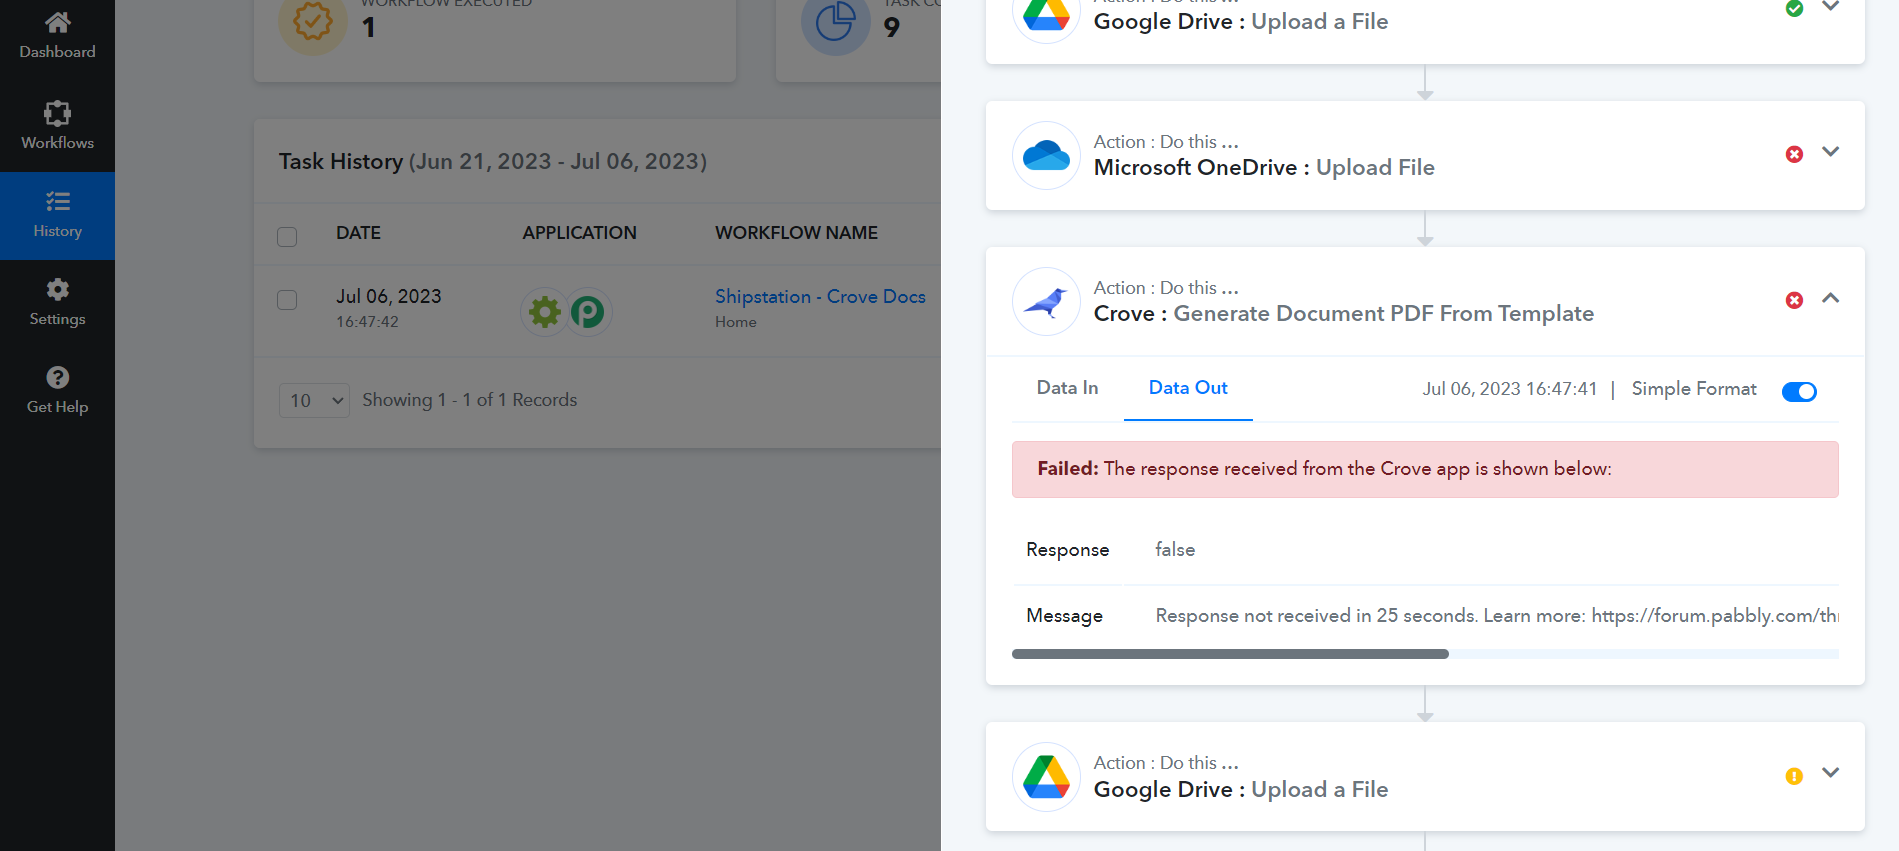The image size is (1899, 851).
Task: Click the 'Message' field label
Action: point(1064,616)
